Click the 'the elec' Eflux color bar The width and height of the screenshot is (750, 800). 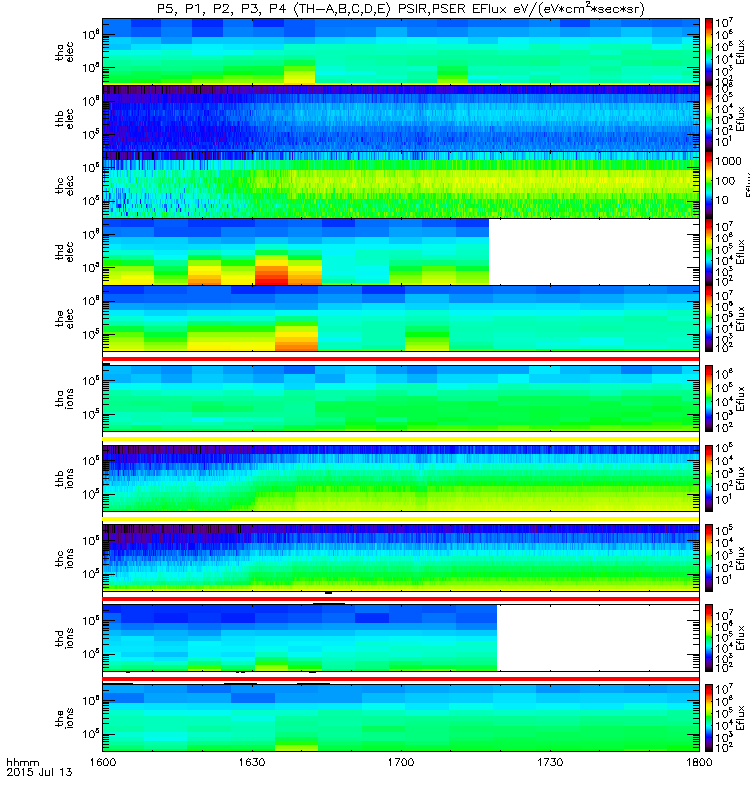(709, 318)
